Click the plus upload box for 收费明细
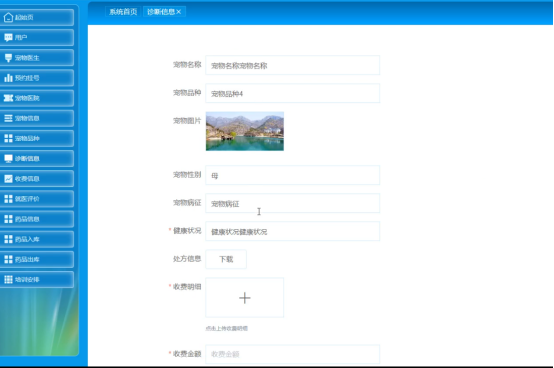Screen dimensions: 554x368 tap(244, 298)
